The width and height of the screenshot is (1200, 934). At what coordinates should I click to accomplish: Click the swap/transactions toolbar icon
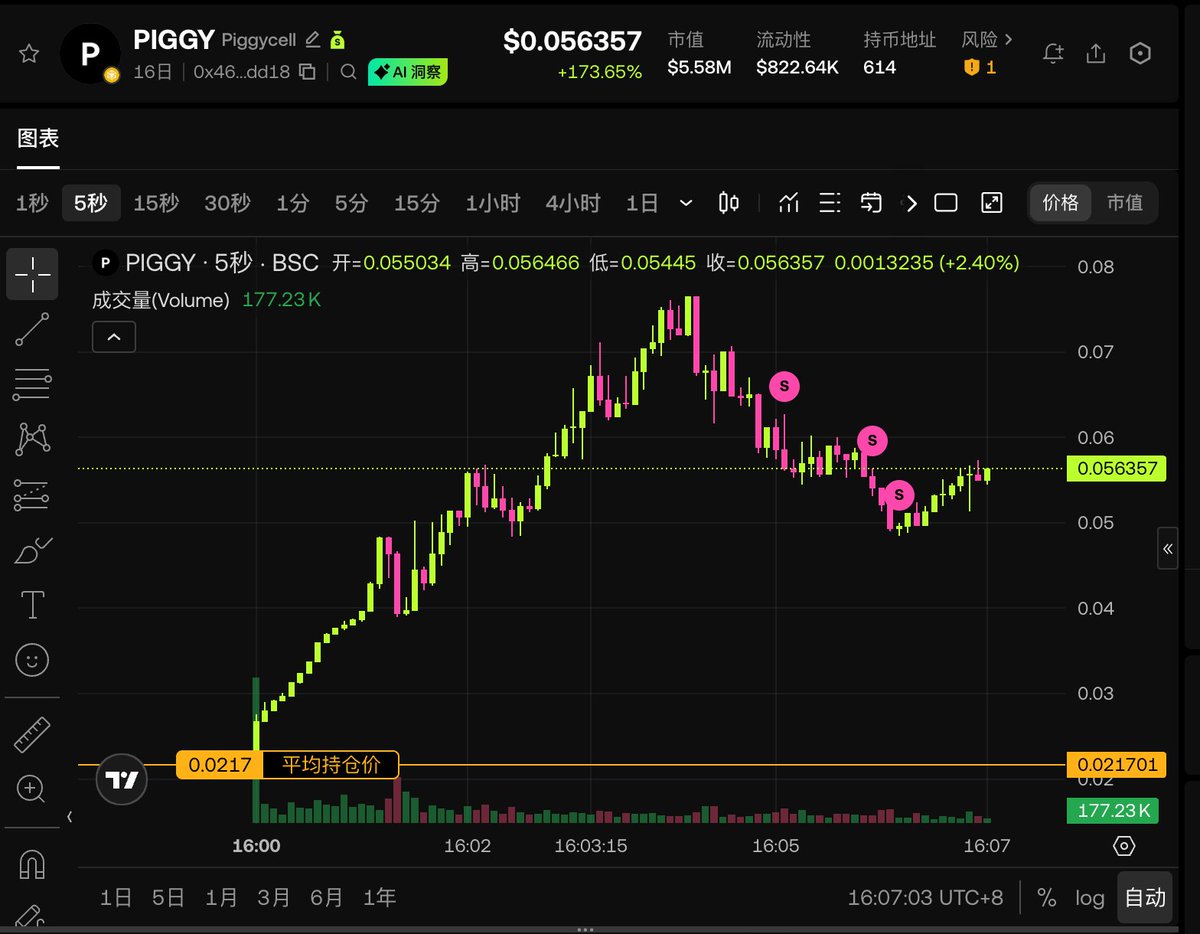pyautogui.click(x=871, y=203)
